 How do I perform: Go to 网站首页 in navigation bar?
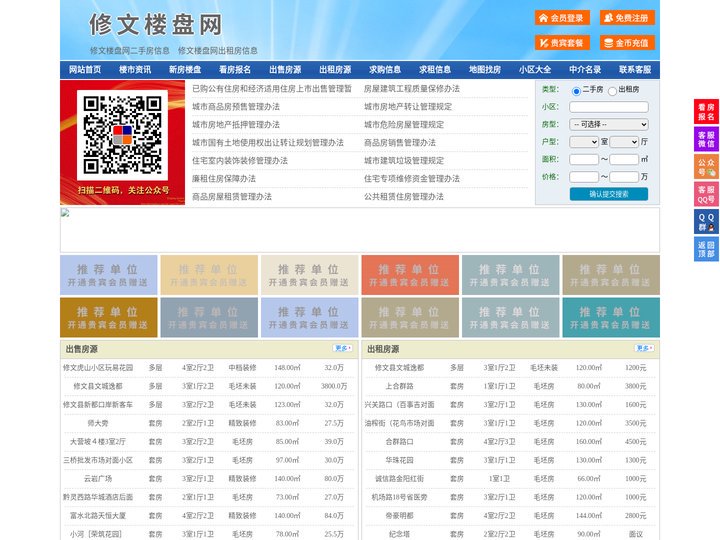(x=85, y=70)
